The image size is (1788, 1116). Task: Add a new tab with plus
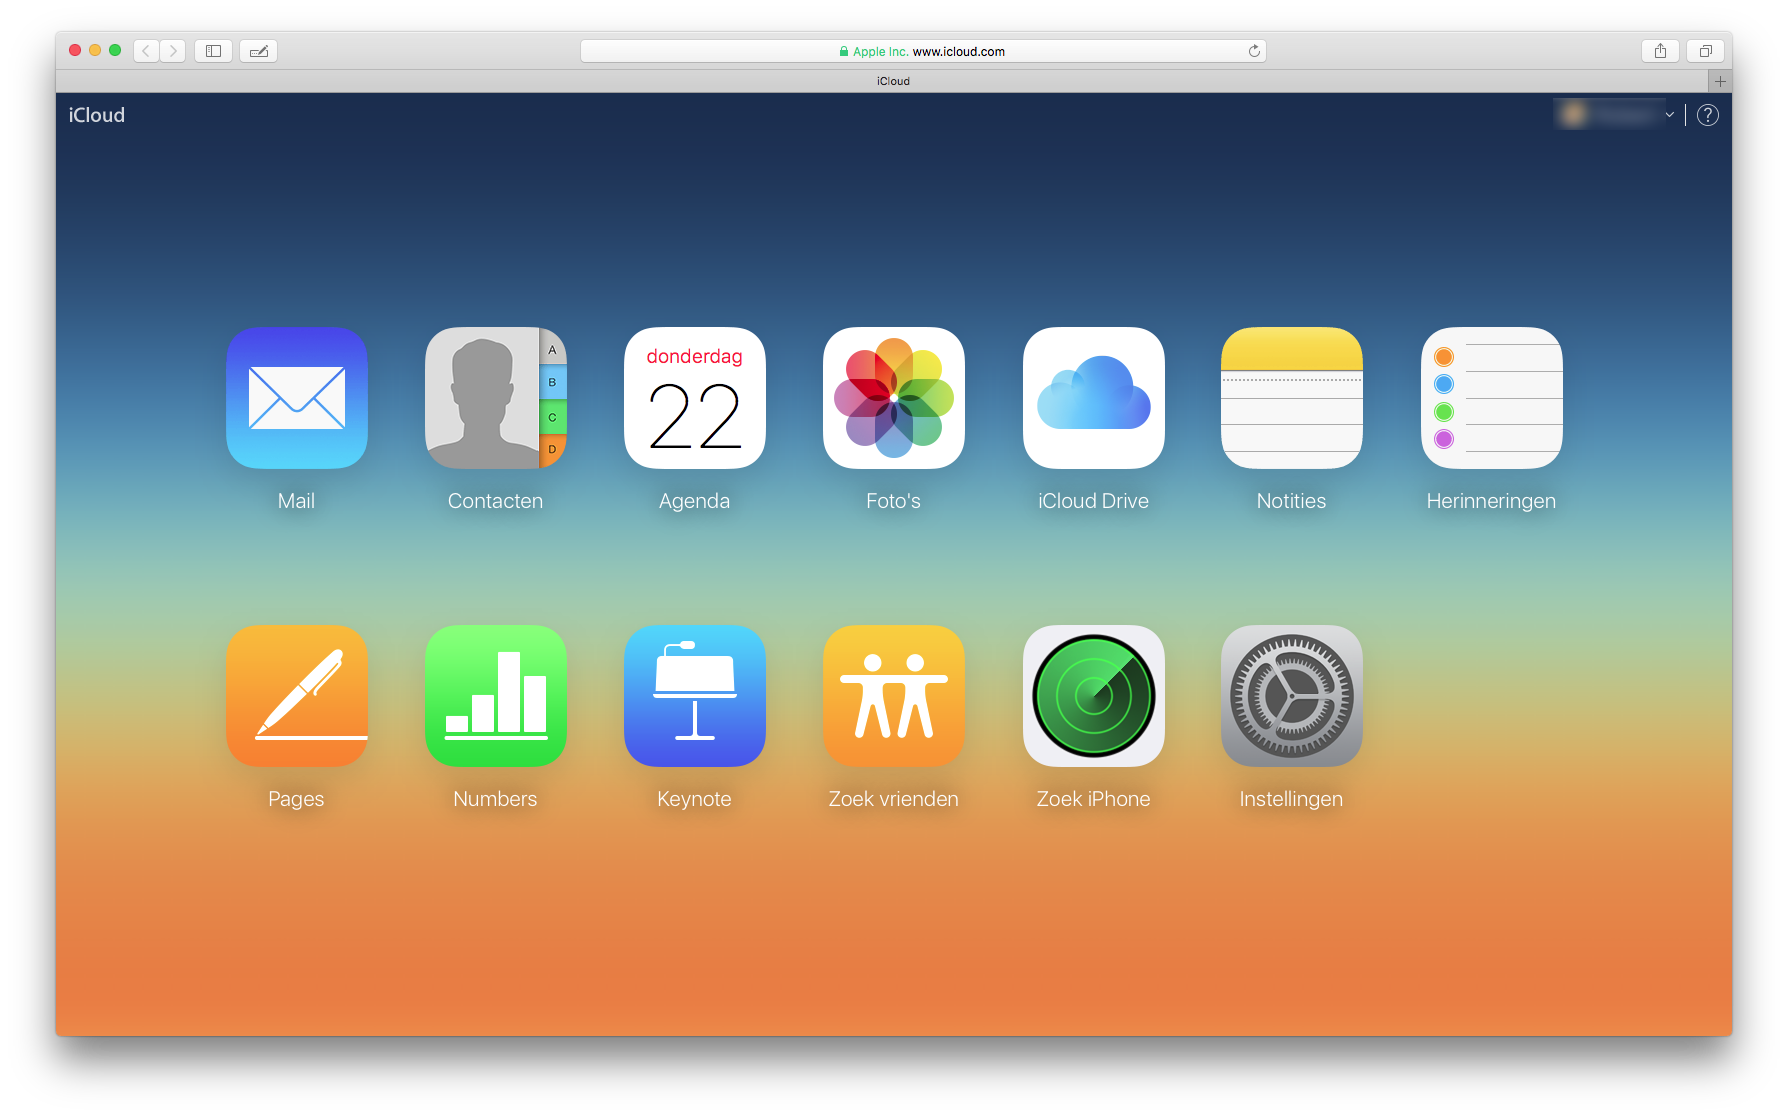tap(1720, 81)
